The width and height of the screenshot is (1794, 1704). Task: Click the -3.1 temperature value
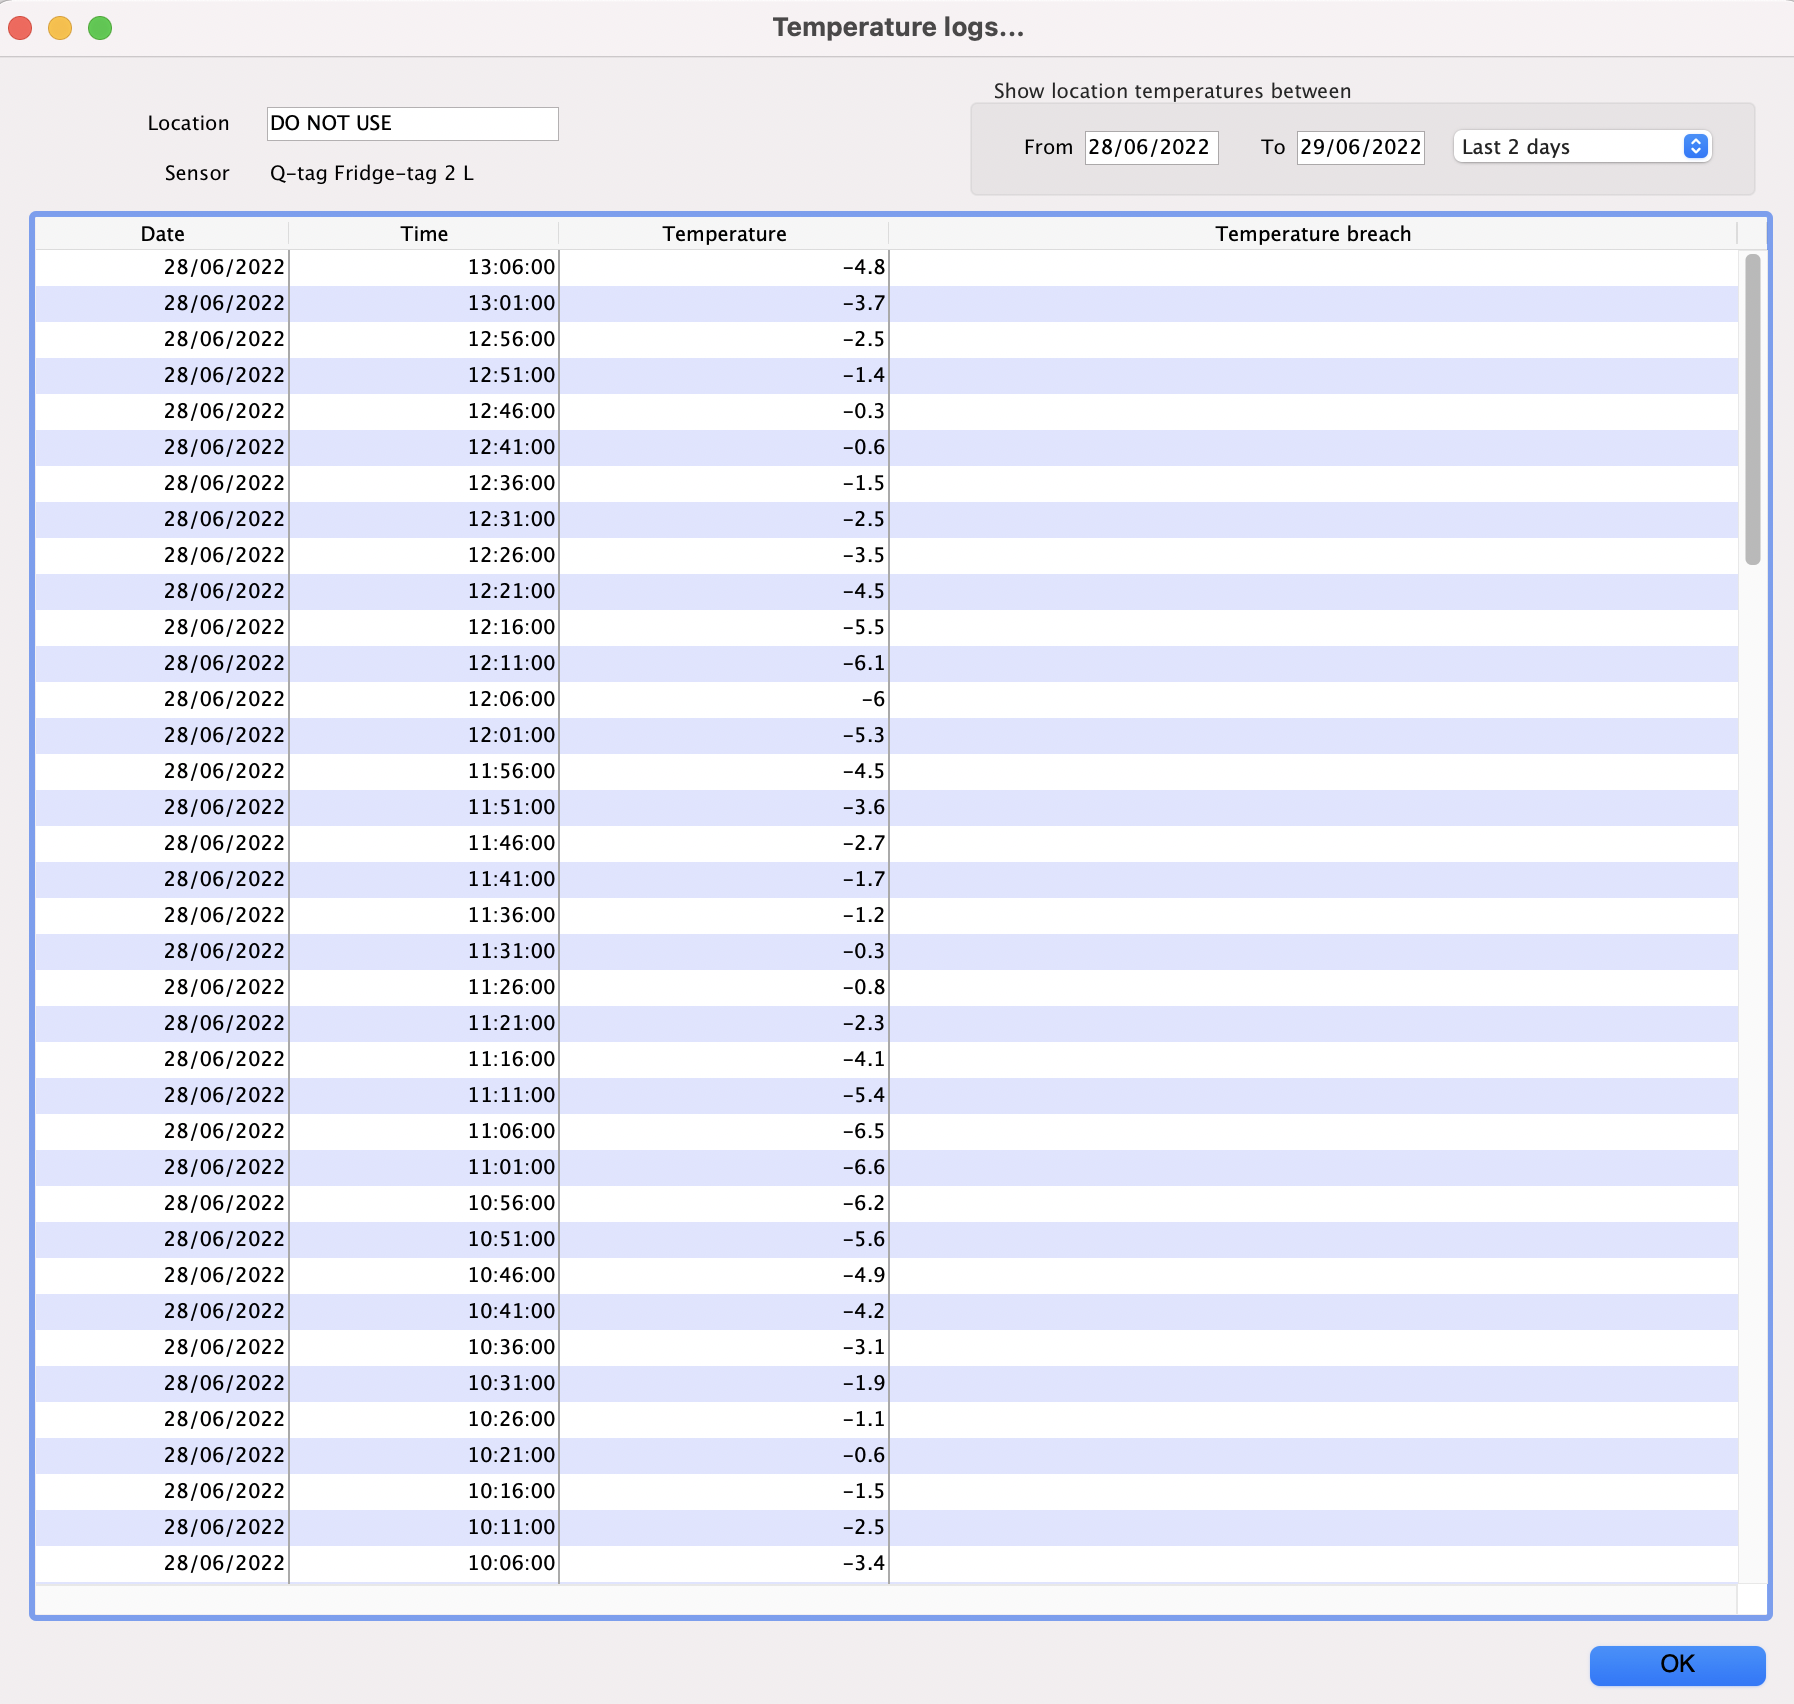point(863,1347)
